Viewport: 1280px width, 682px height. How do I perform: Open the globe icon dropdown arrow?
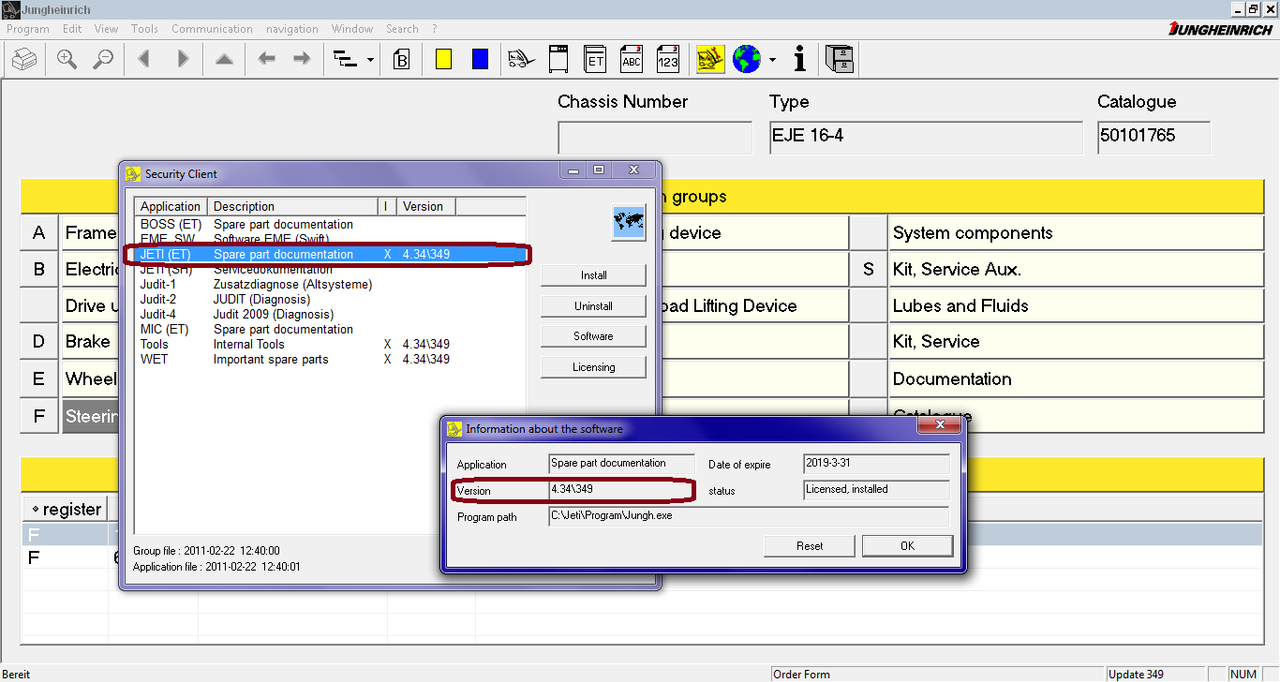click(772, 60)
